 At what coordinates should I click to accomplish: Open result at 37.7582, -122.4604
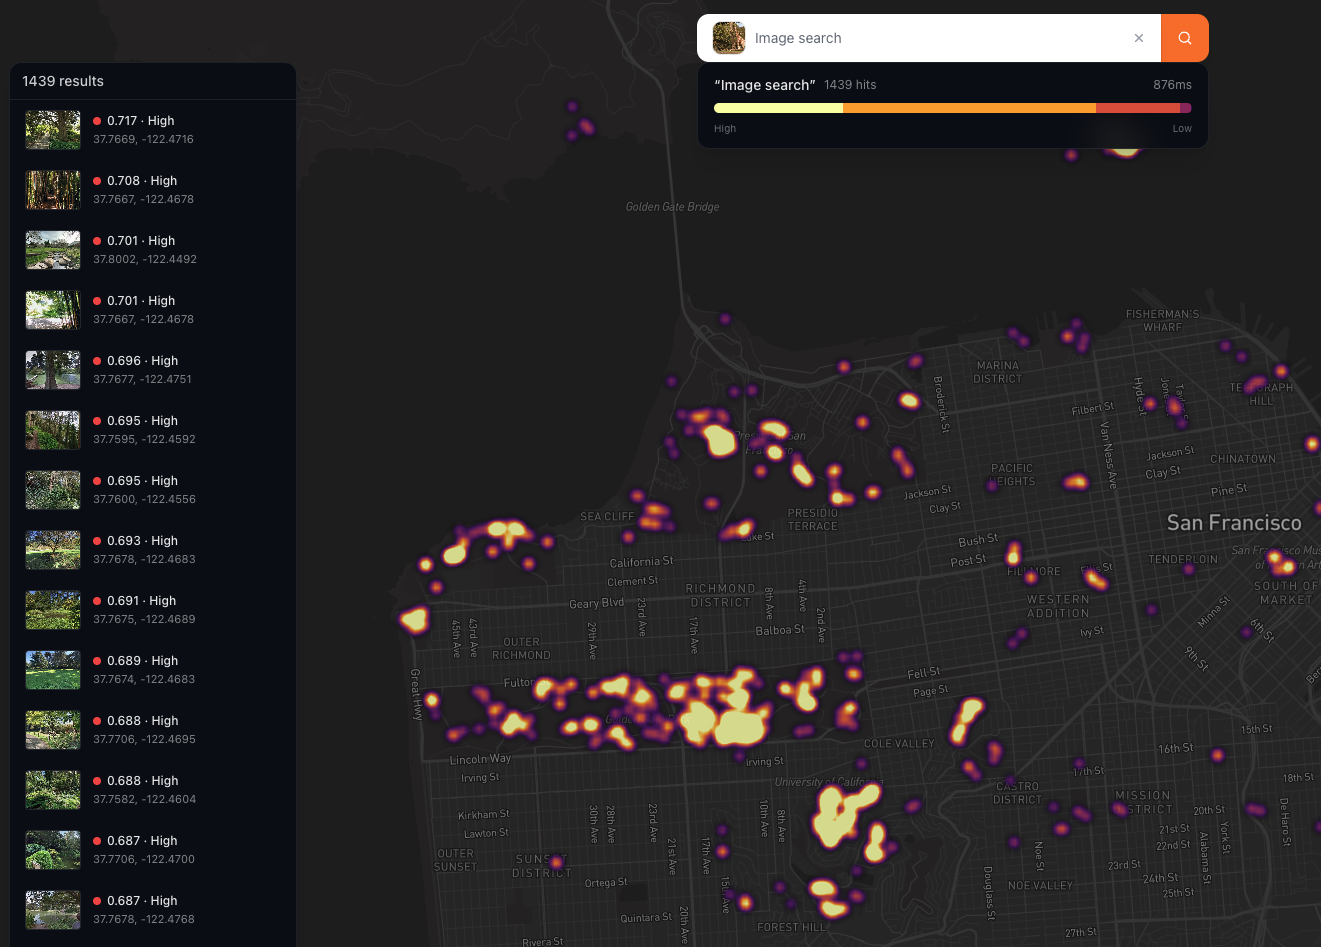click(x=152, y=790)
